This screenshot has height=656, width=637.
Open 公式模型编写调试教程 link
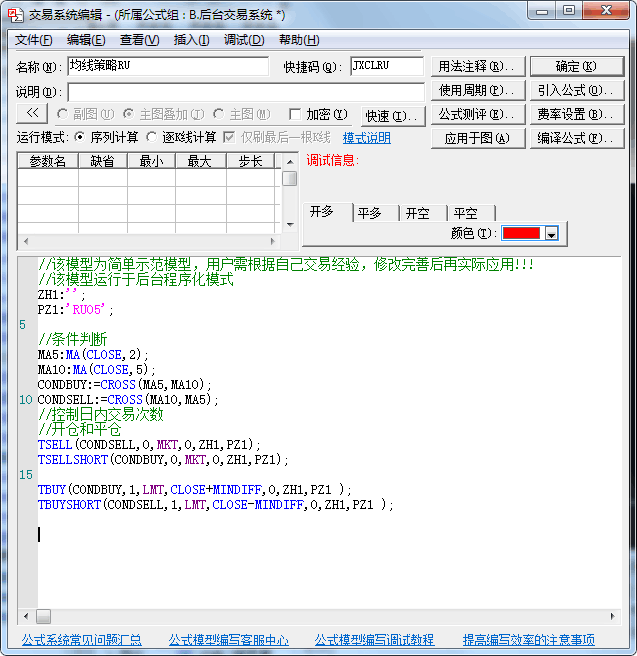[x=374, y=640]
